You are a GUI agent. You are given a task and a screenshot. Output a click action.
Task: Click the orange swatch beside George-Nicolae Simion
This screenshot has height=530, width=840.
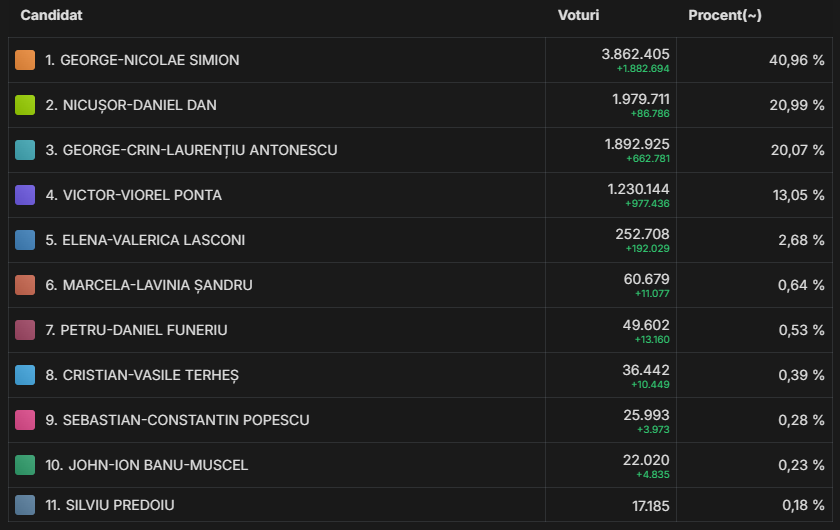pyautogui.click(x=25, y=60)
